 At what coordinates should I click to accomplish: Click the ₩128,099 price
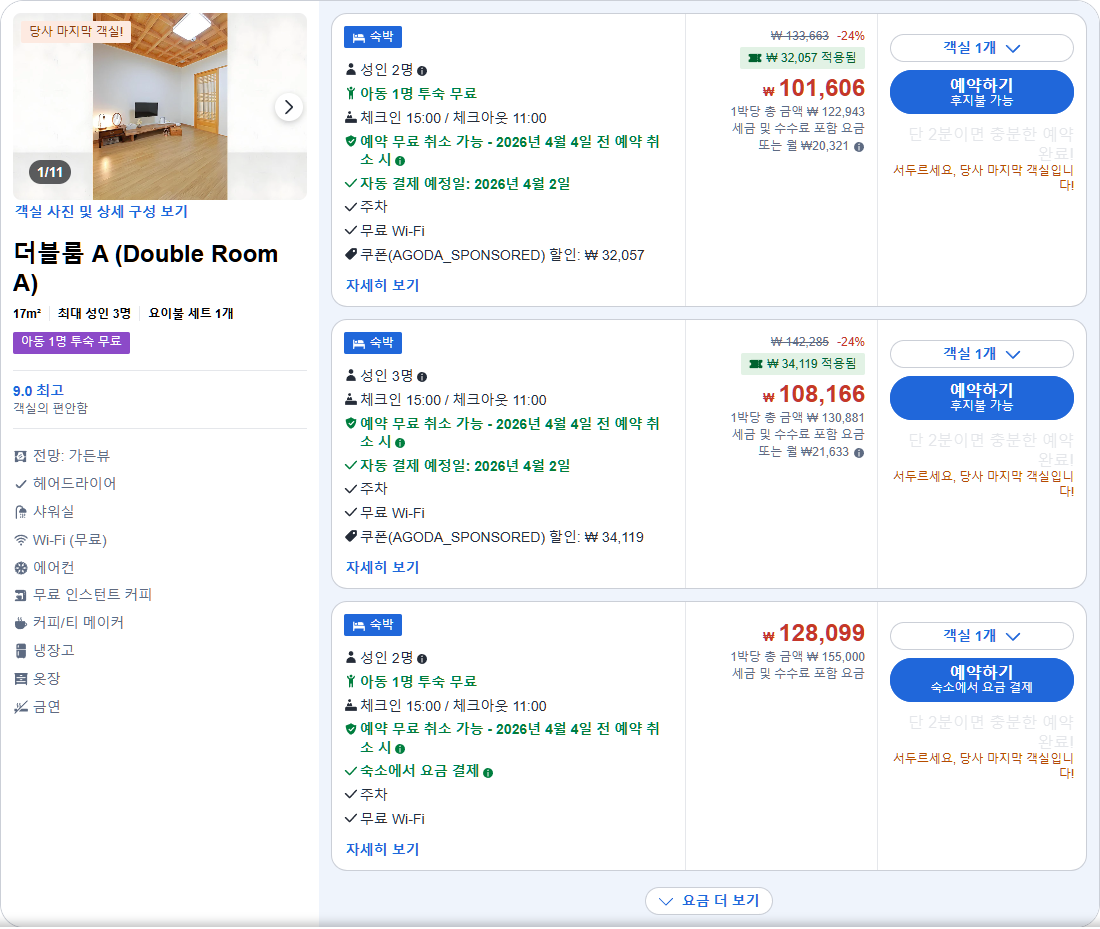click(x=814, y=633)
